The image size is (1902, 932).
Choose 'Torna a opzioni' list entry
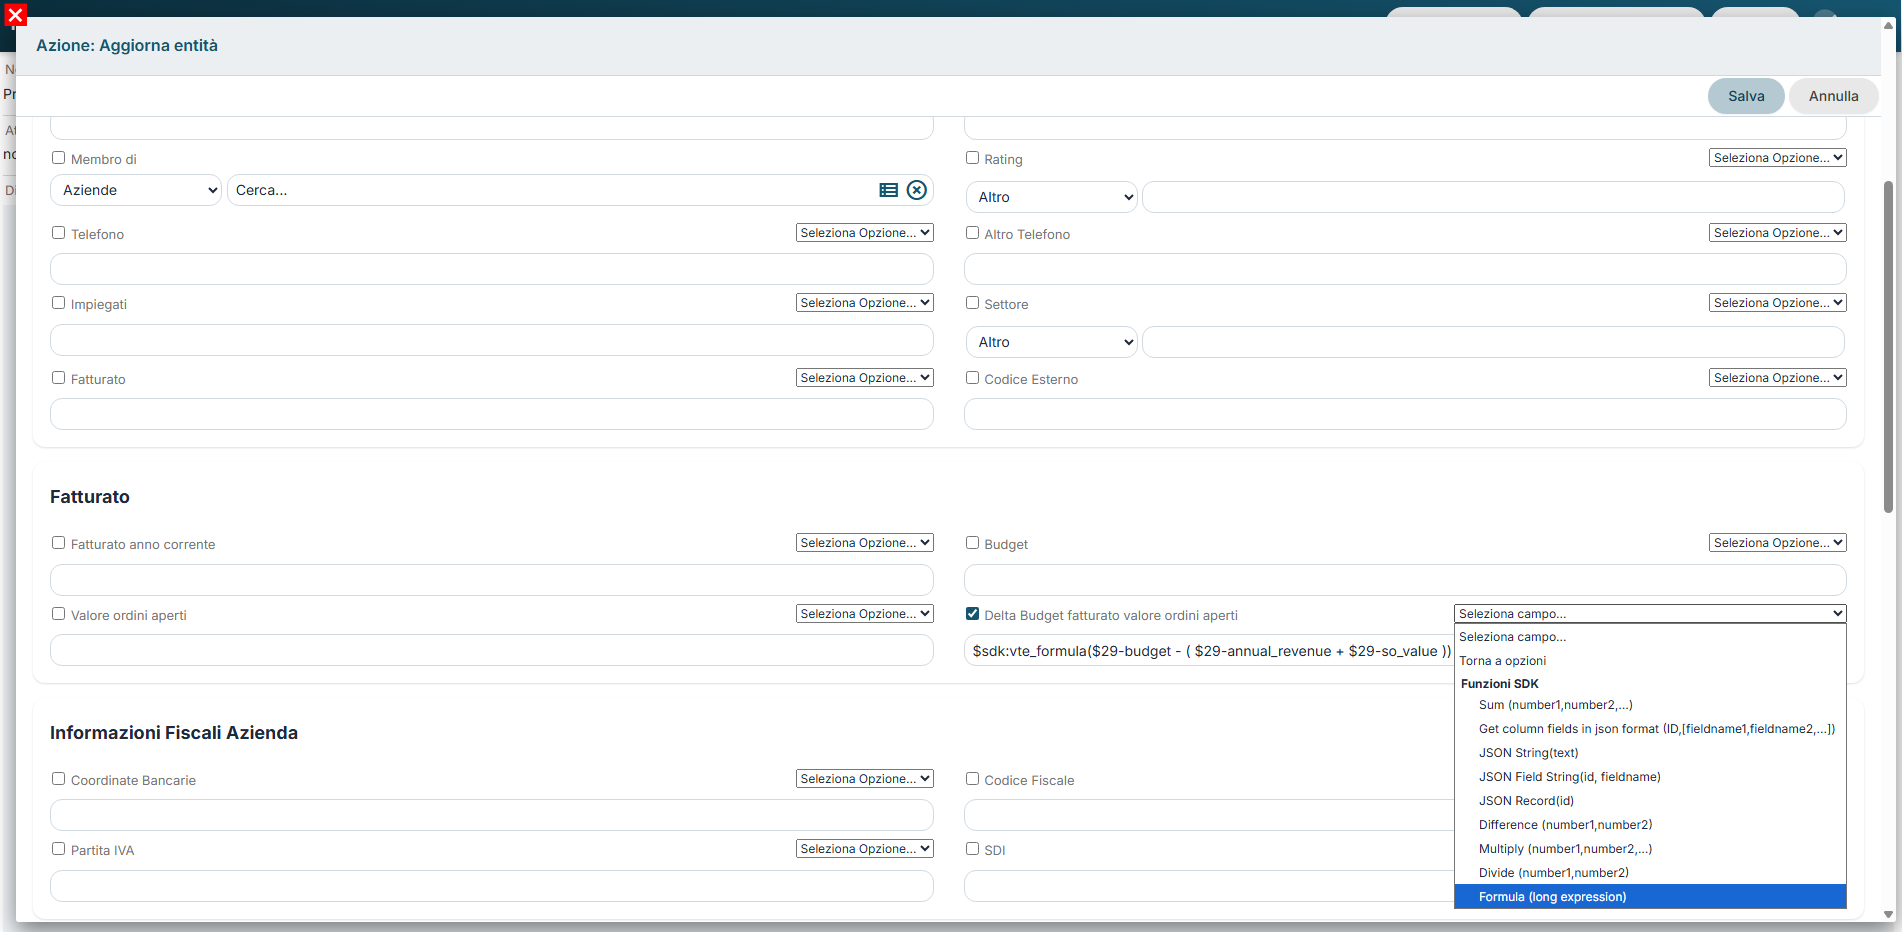pyautogui.click(x=1650, y=661)
